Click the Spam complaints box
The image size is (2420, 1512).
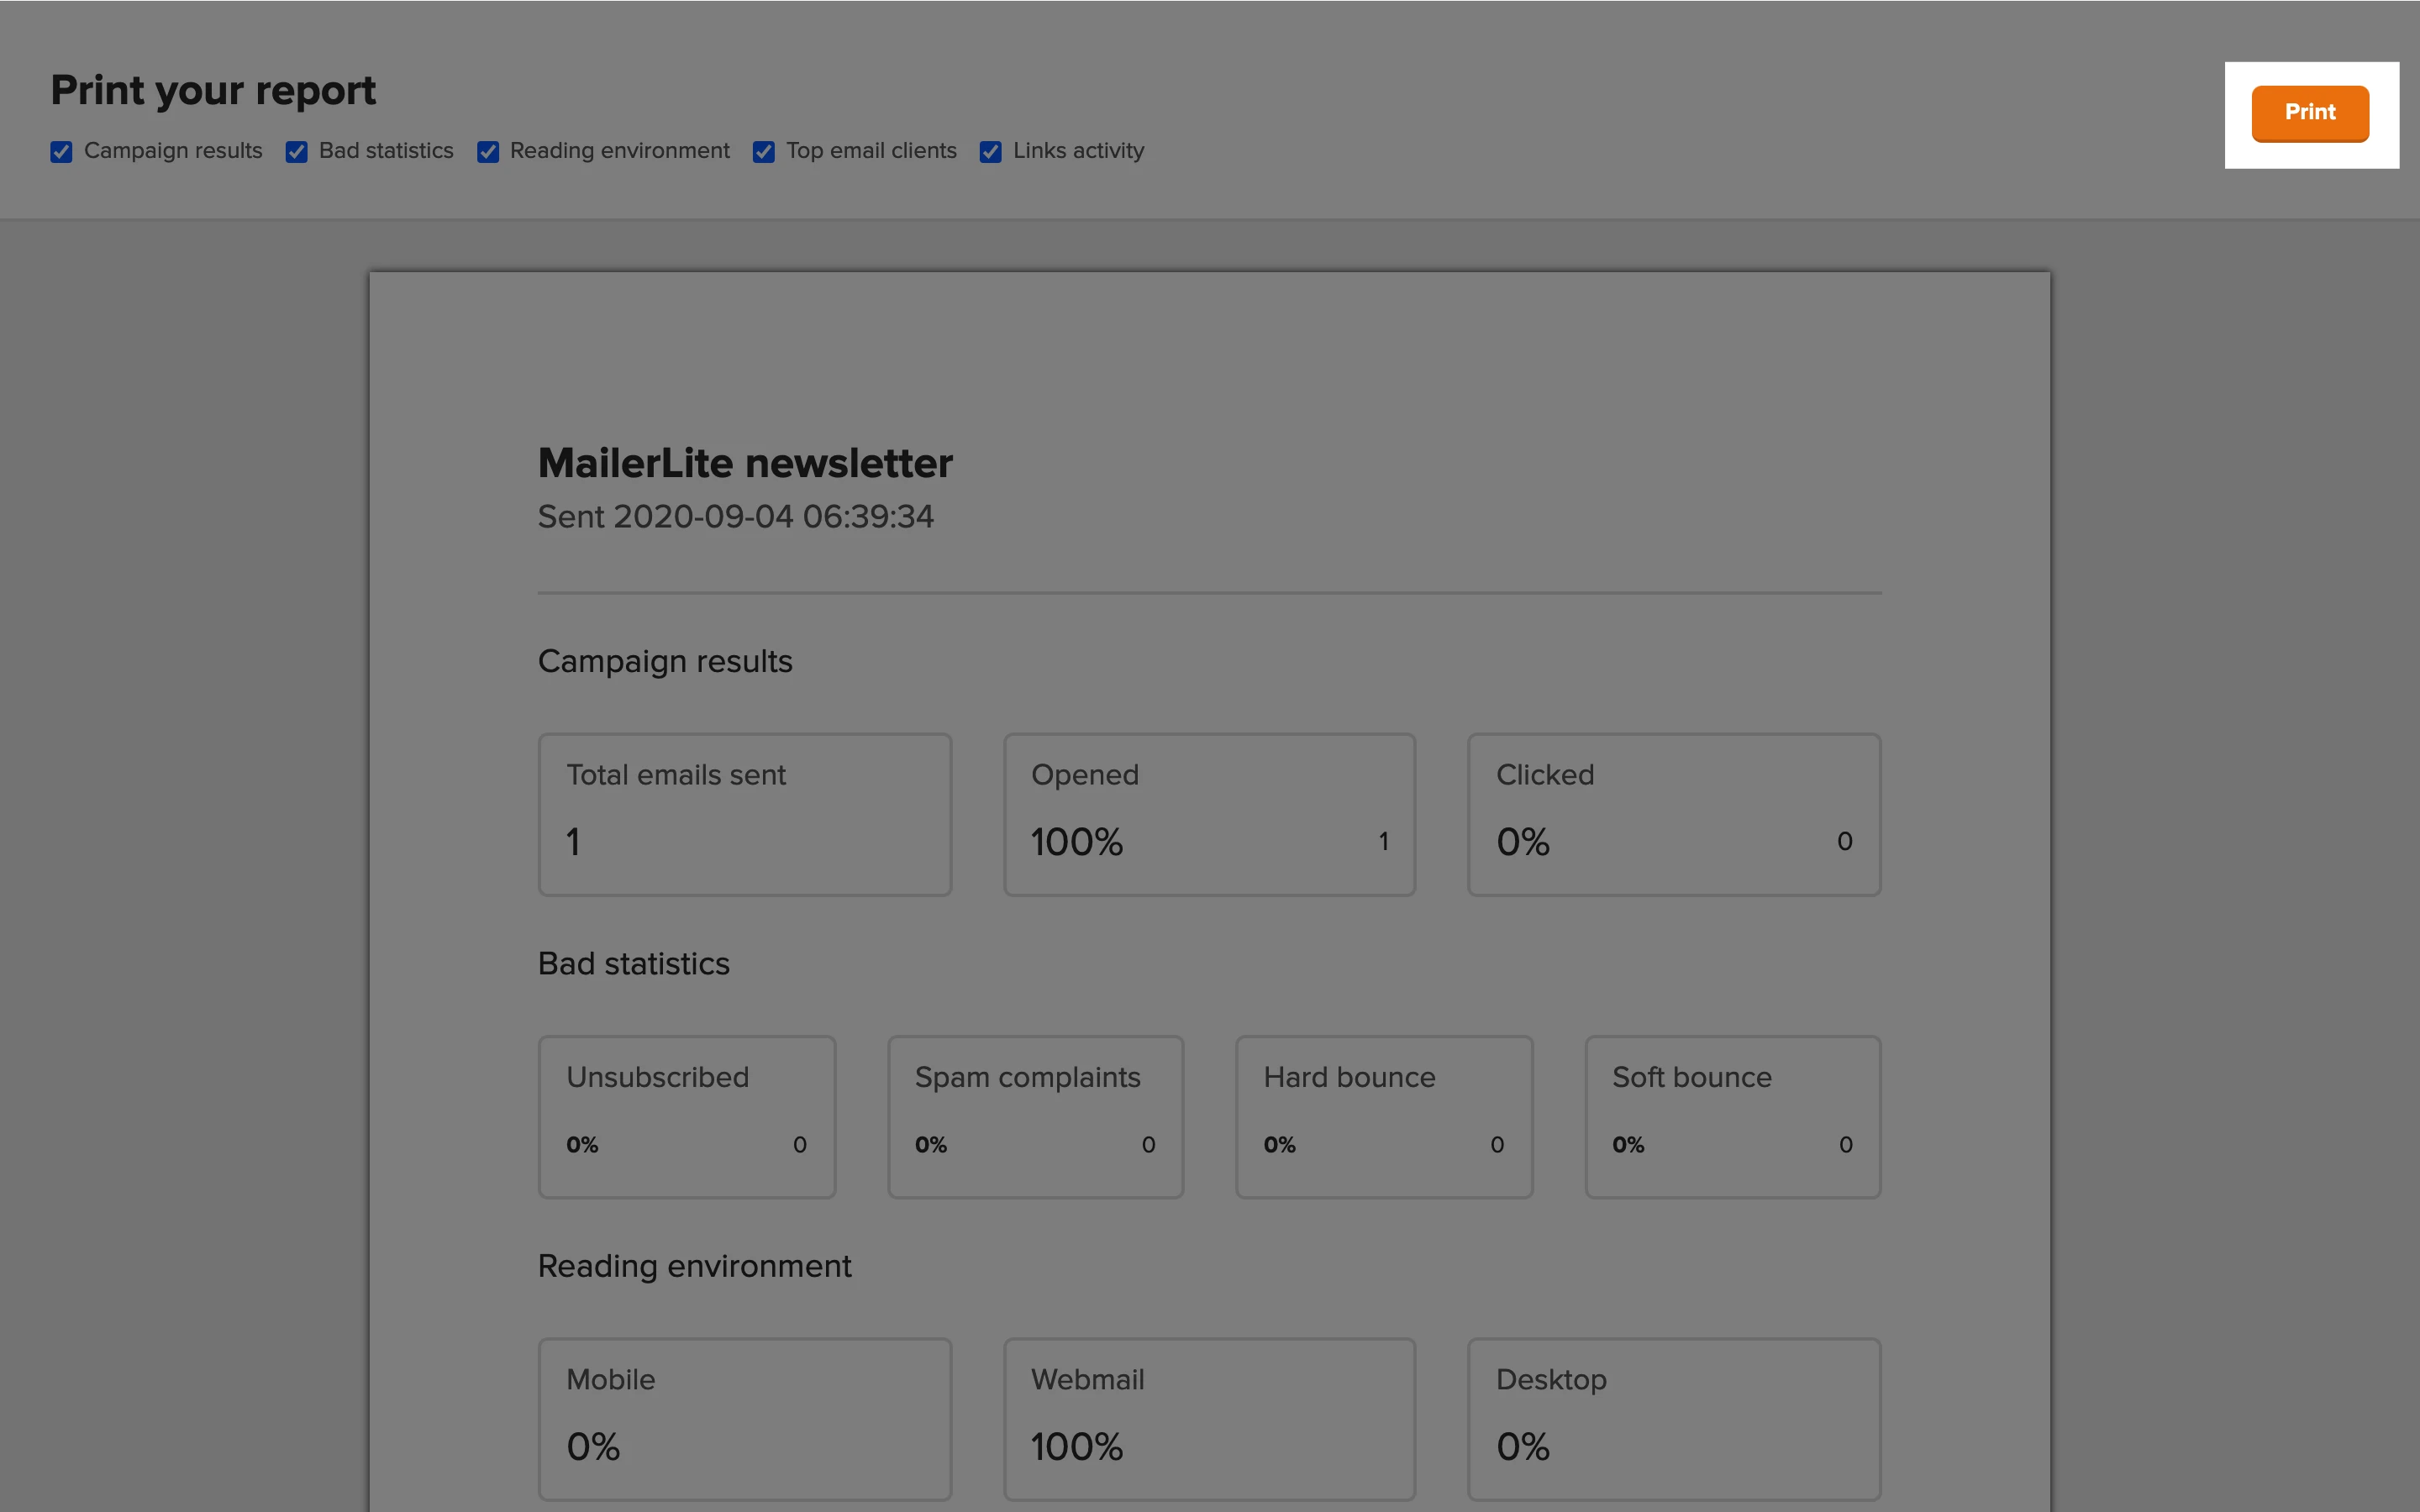(x=1035, y=1116)
